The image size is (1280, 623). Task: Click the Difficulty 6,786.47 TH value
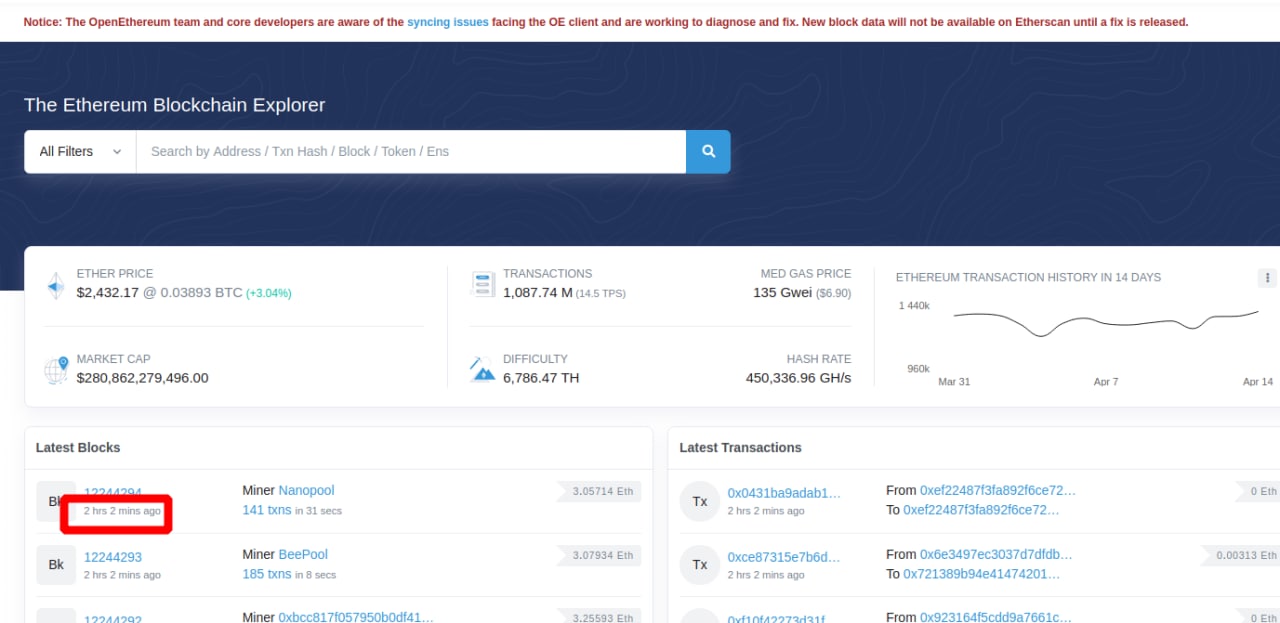tap(541, 378)
